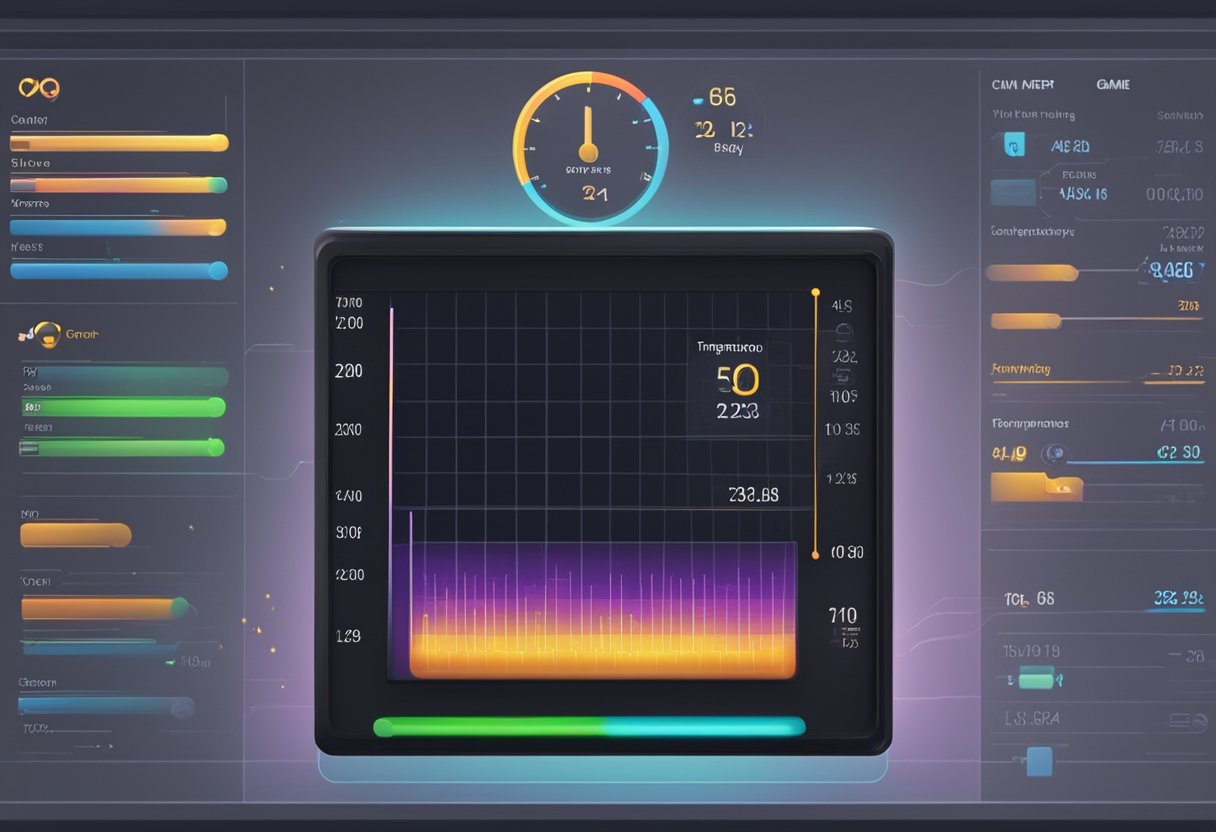Click the orange icon beside the Gmoir label
The image size is (1216, 832).
44,334
